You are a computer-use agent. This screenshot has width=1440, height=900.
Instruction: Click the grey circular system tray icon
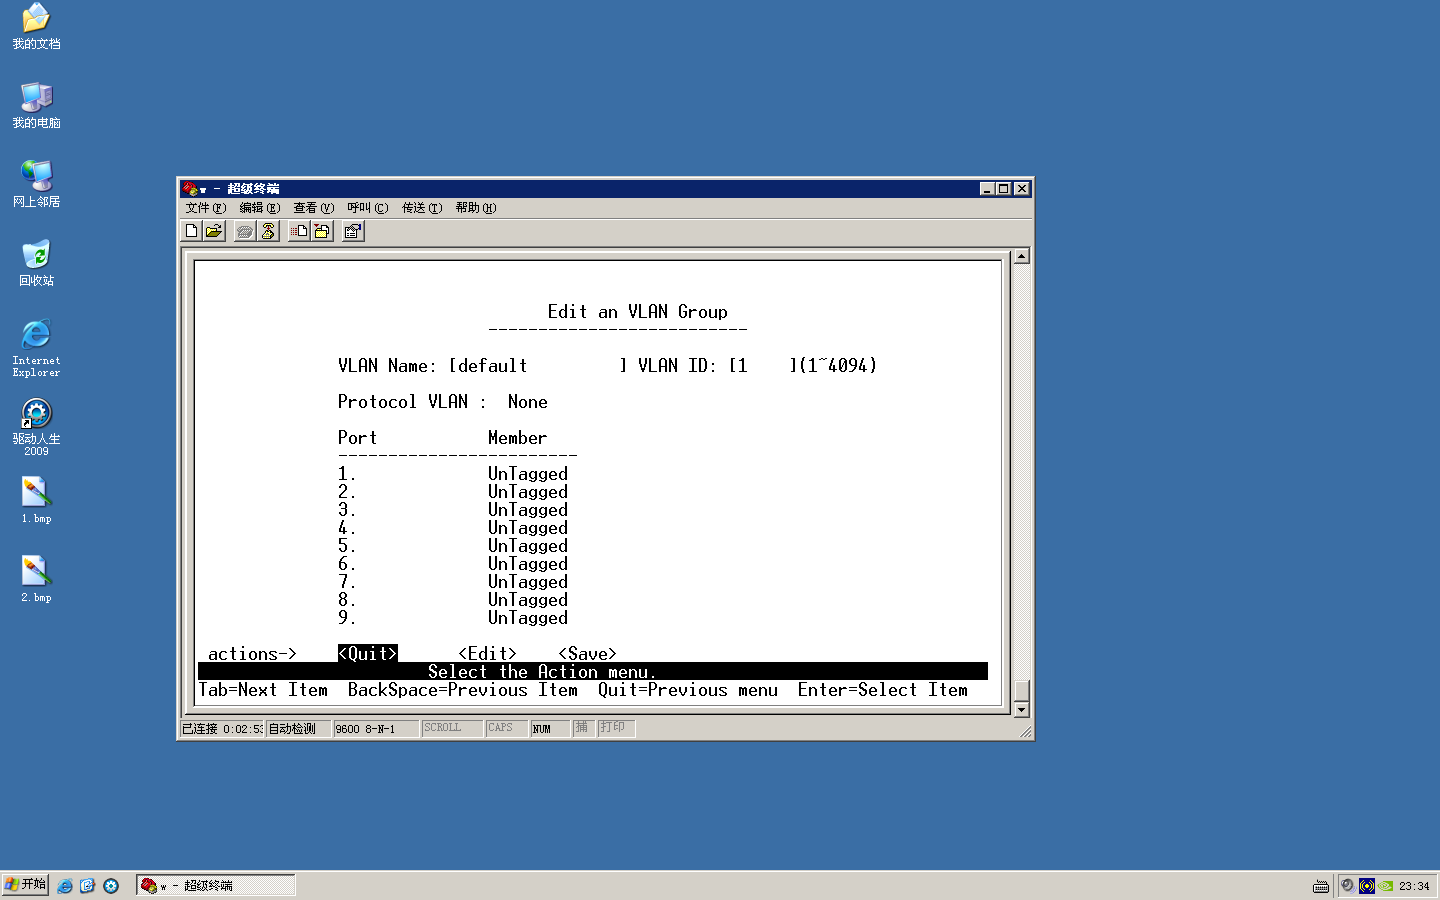1348,886
